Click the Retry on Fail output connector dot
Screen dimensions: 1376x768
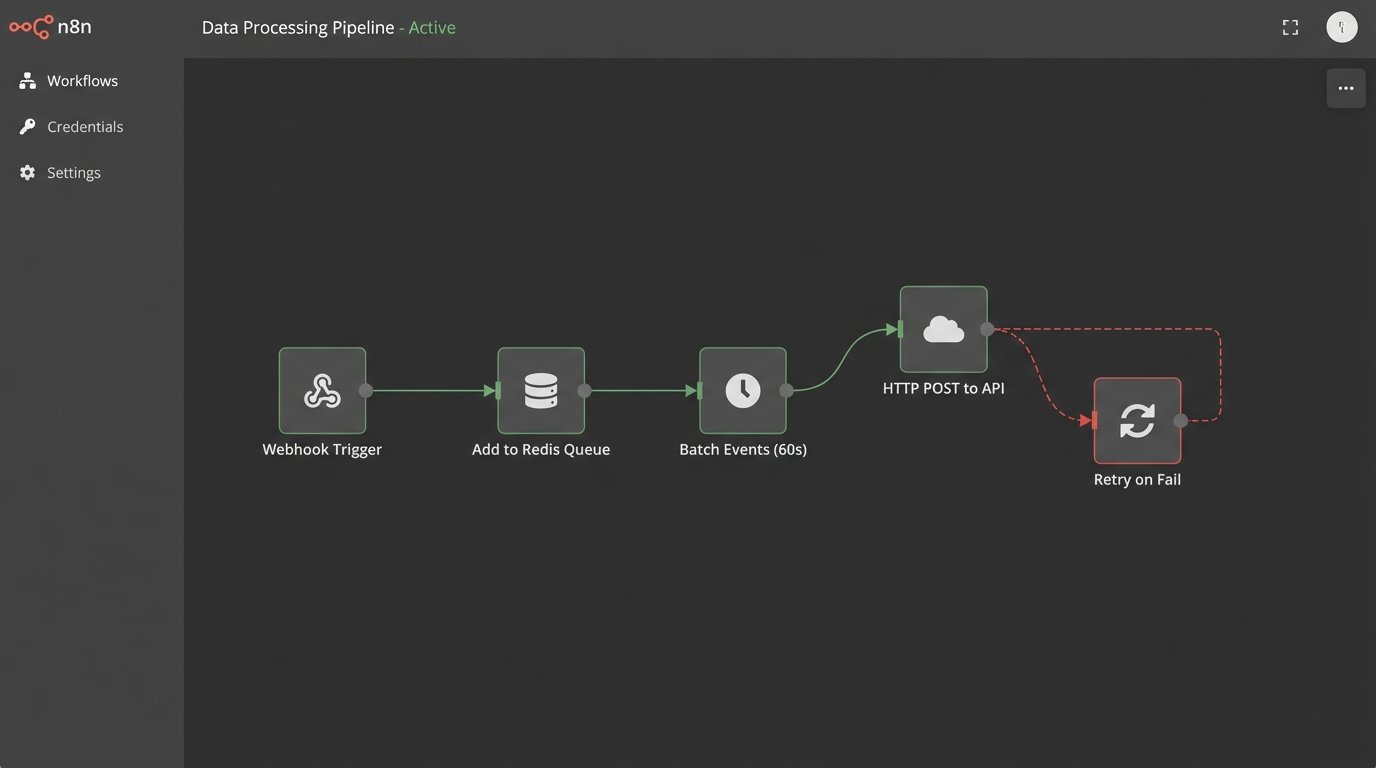(x=1181, y=421)
